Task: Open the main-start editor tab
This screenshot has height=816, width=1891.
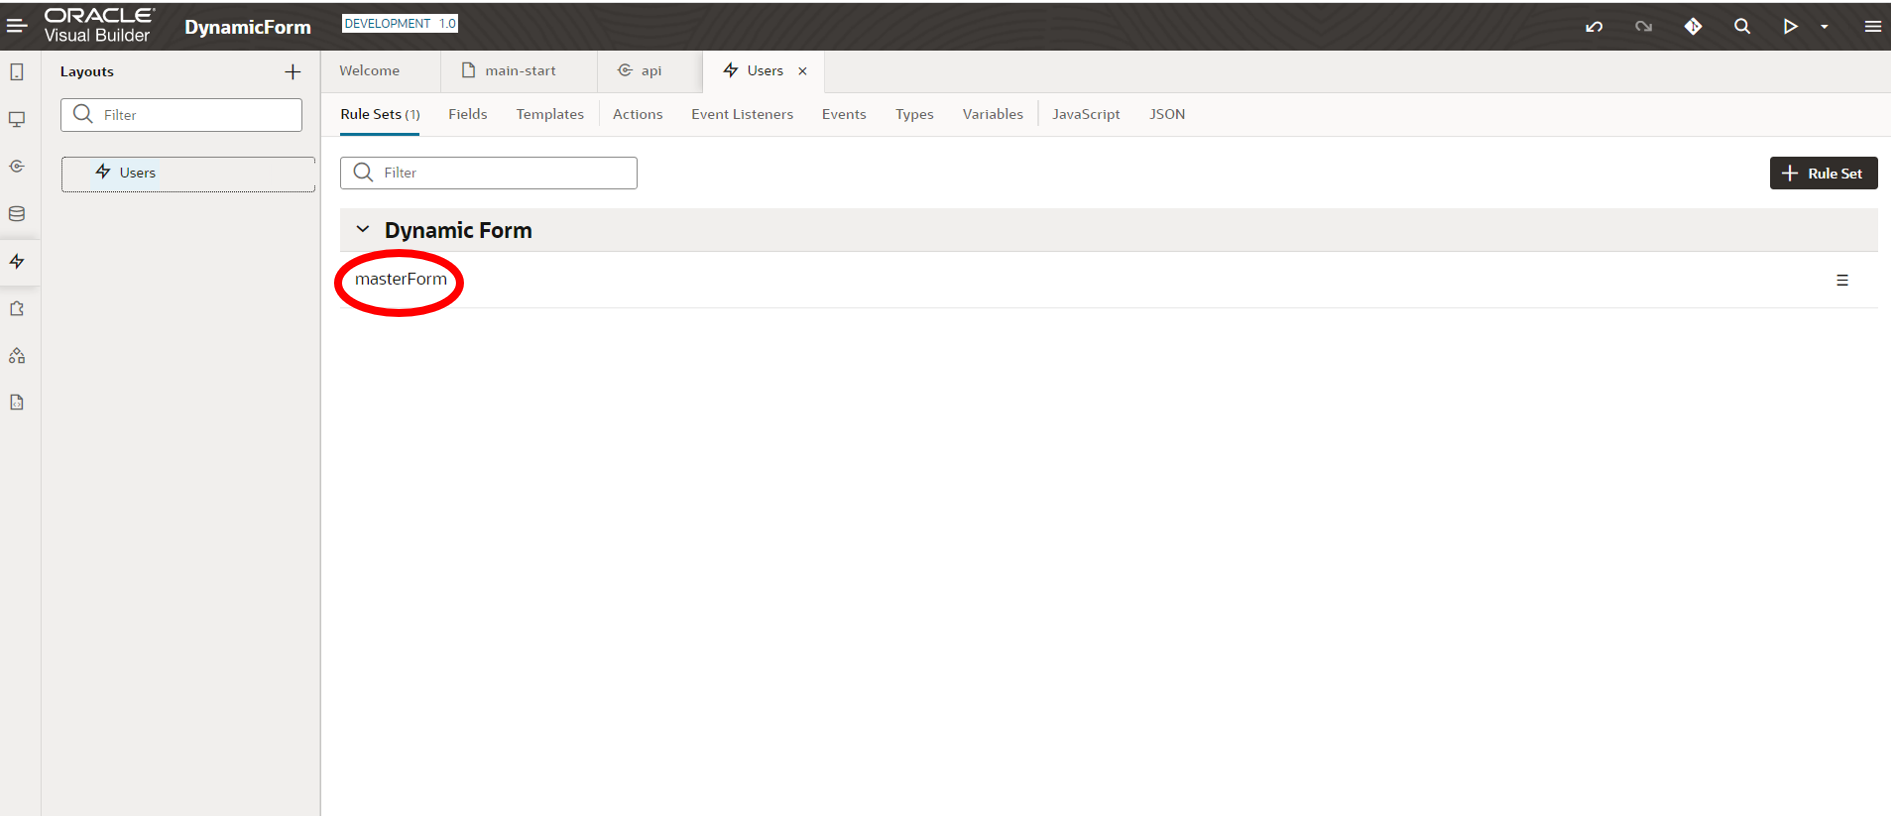Action: (x=519, y=71)
